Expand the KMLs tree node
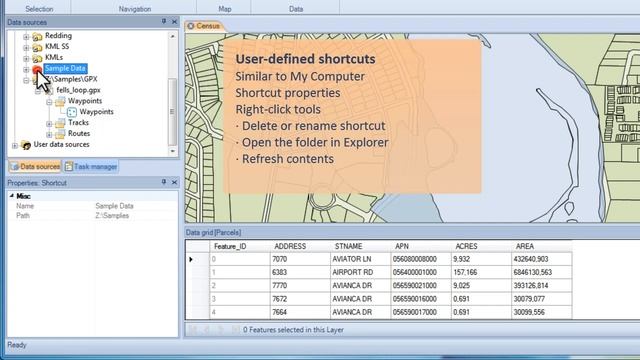Viewport: 640px width, 360px height. tap(26, 58)
